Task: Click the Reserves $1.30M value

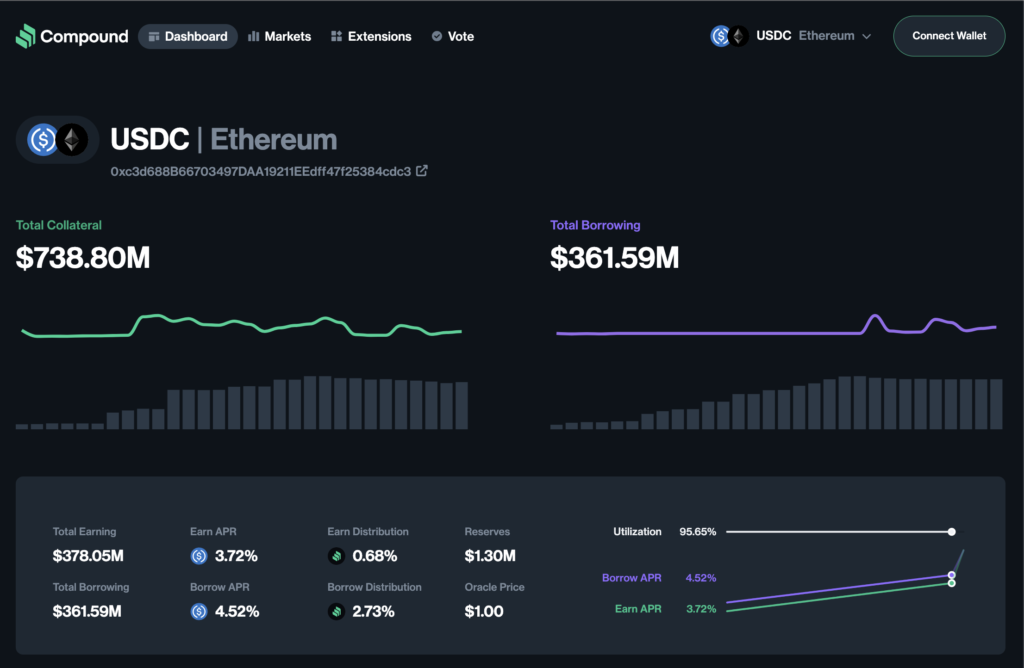Action: point(490,556)
